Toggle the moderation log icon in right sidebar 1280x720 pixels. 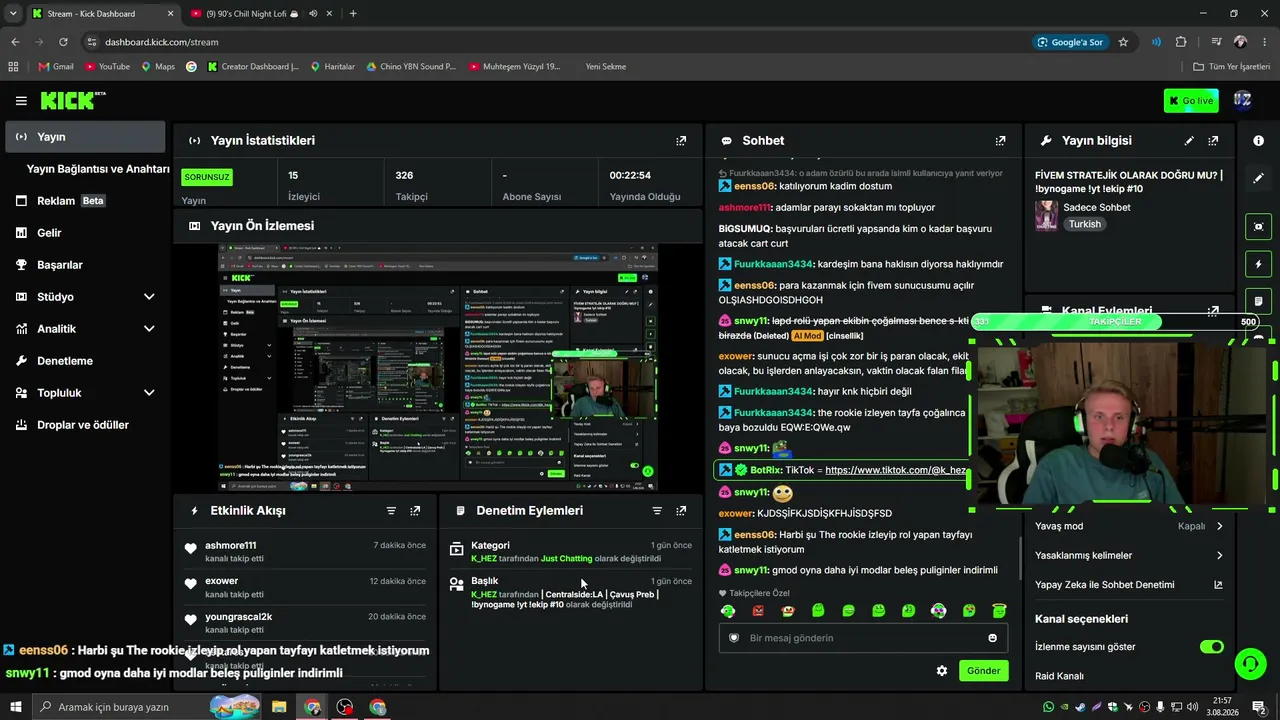pyautogui.click(x=1258, y=301)
